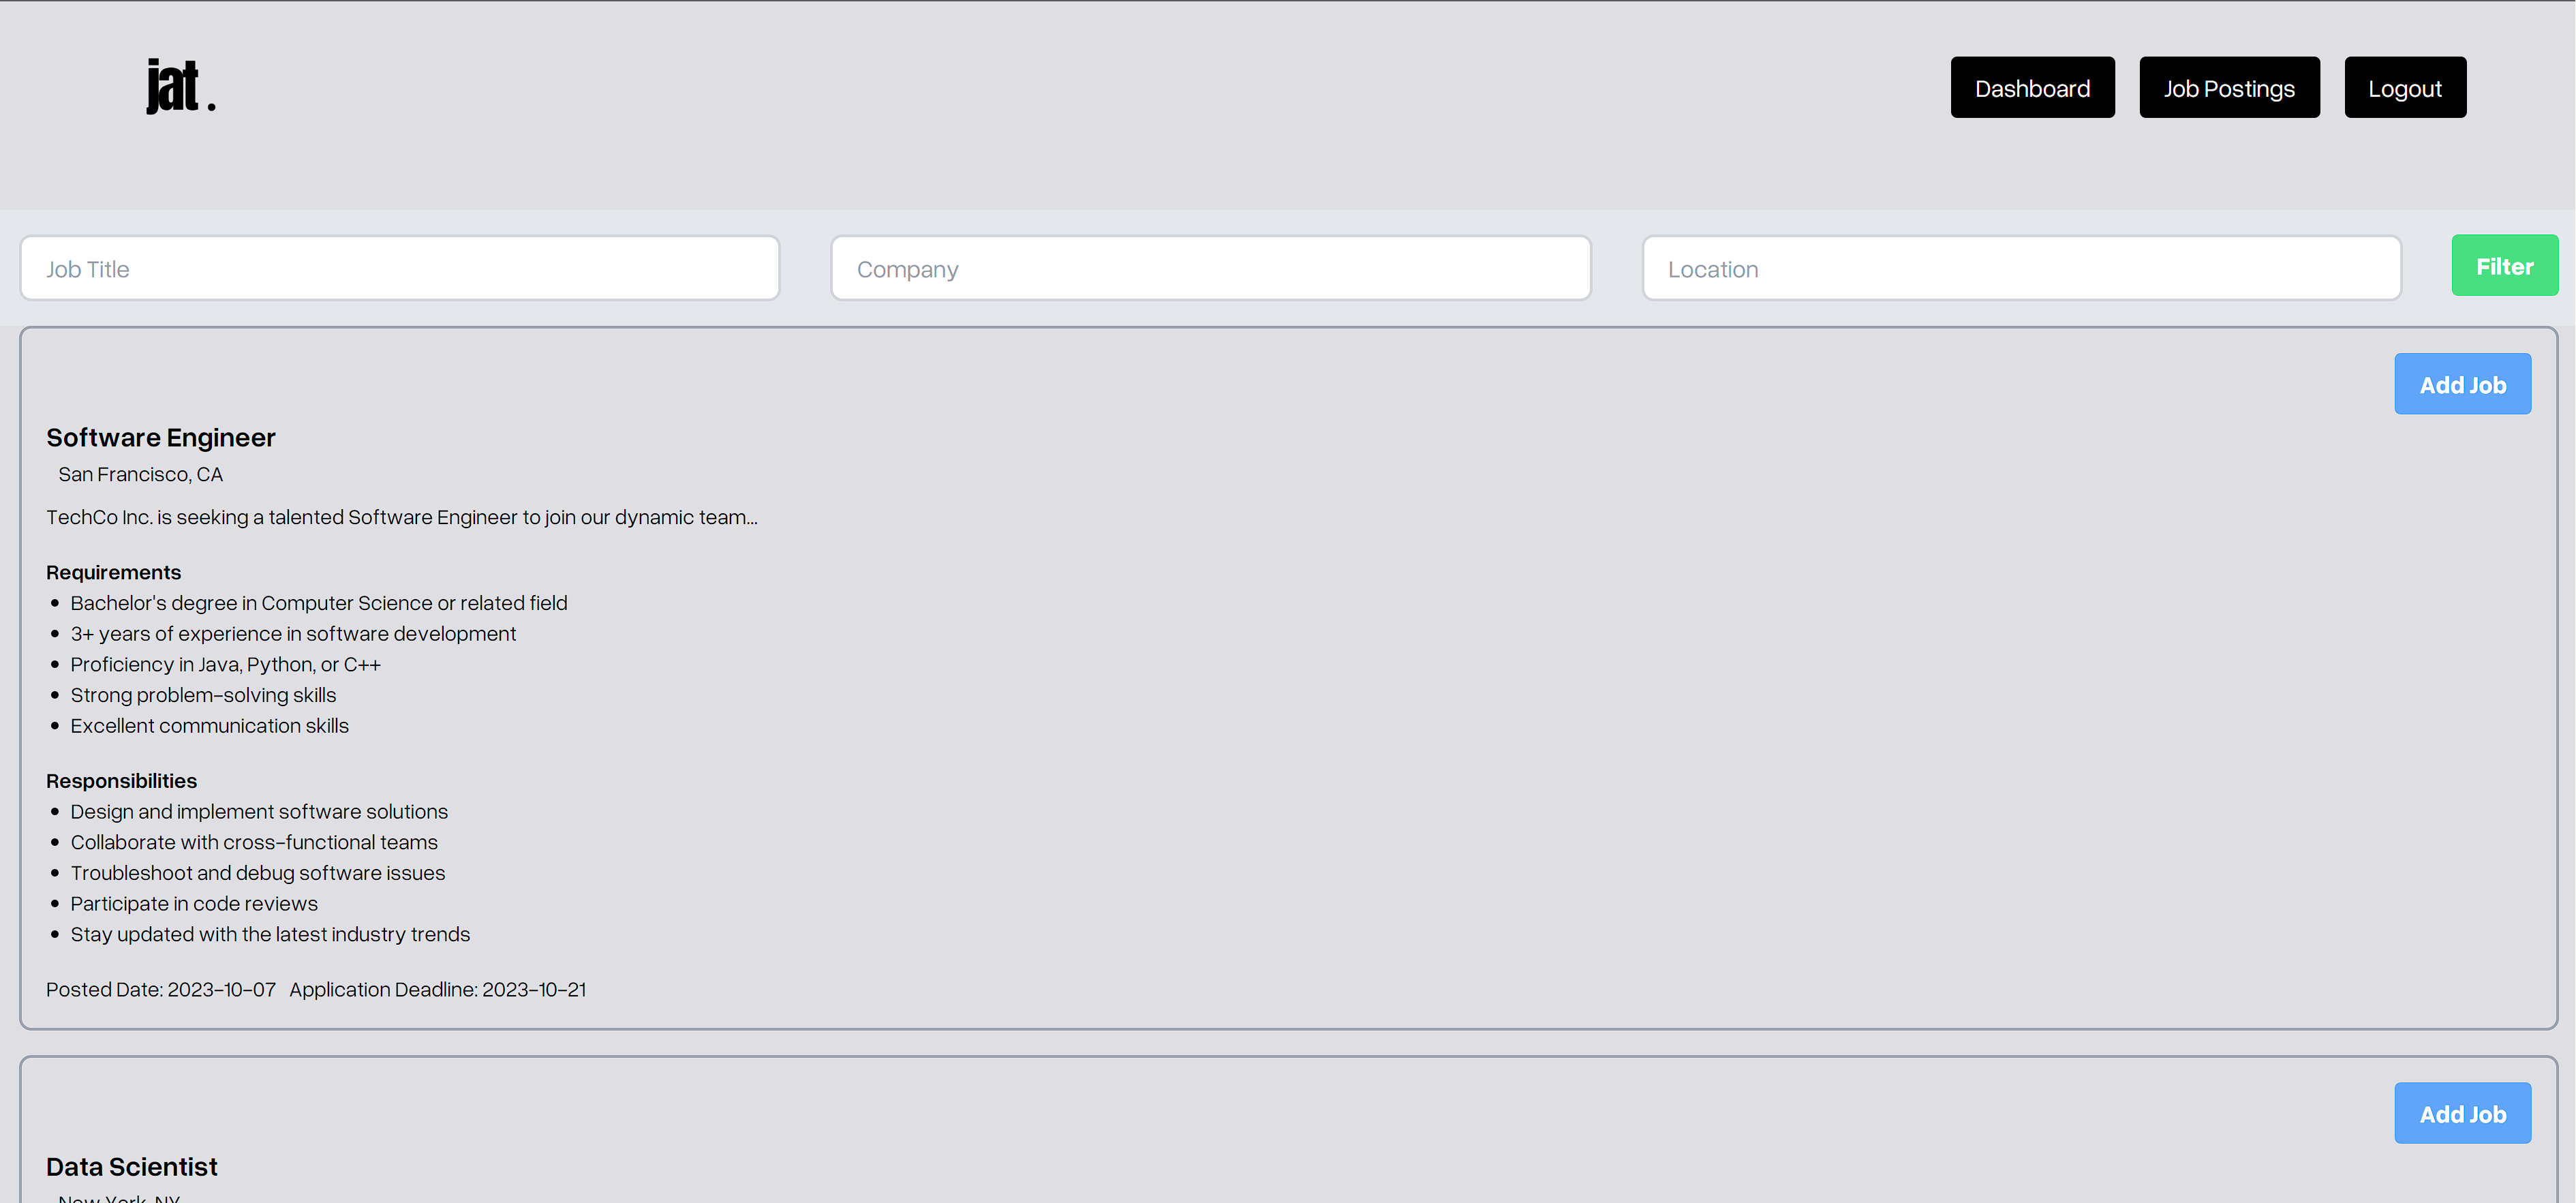Click the Responsibilities heading
This screenshot has height=1203, width=2576.
[x=121, y=781]
